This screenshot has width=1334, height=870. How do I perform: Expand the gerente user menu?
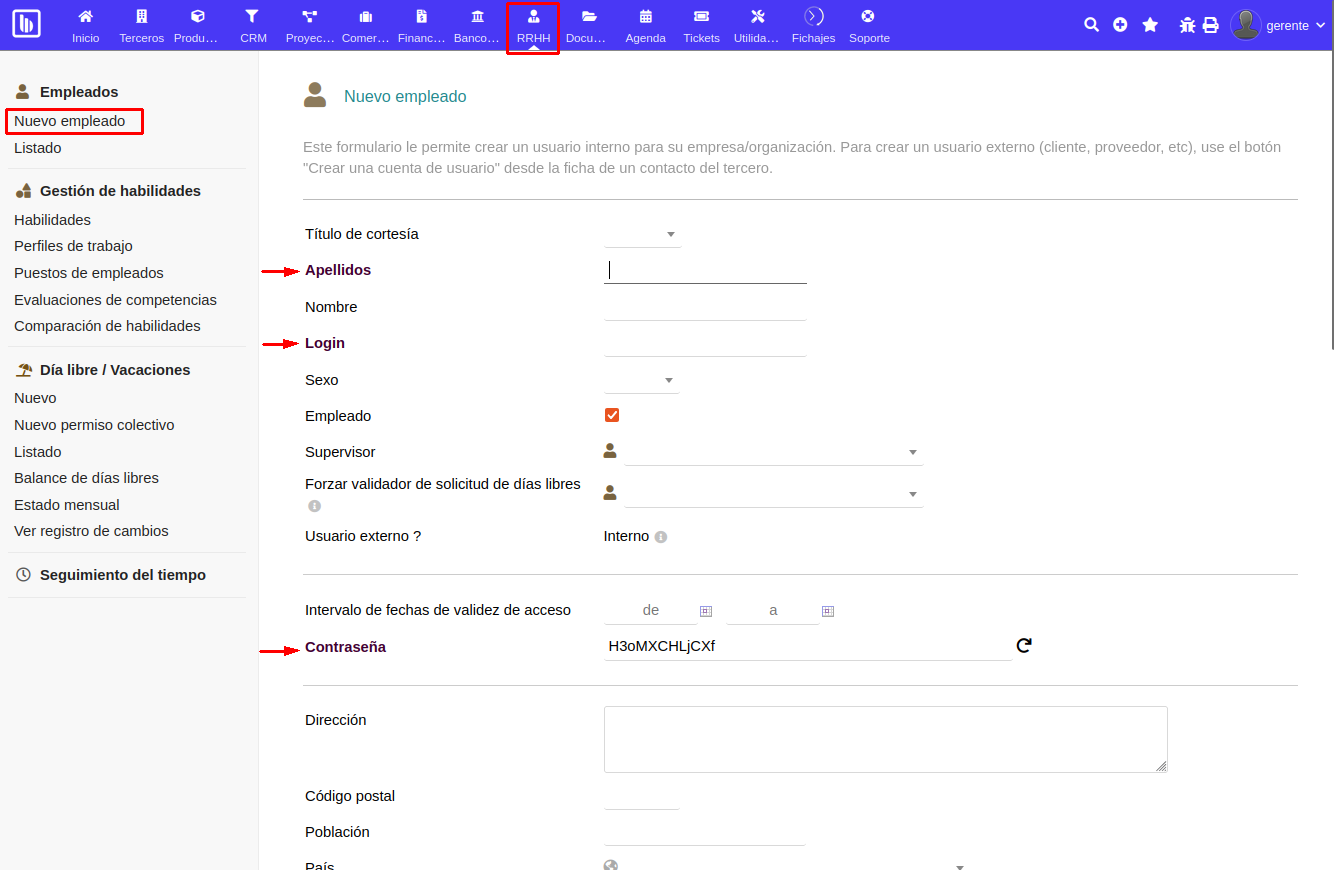click(1277, 26)
